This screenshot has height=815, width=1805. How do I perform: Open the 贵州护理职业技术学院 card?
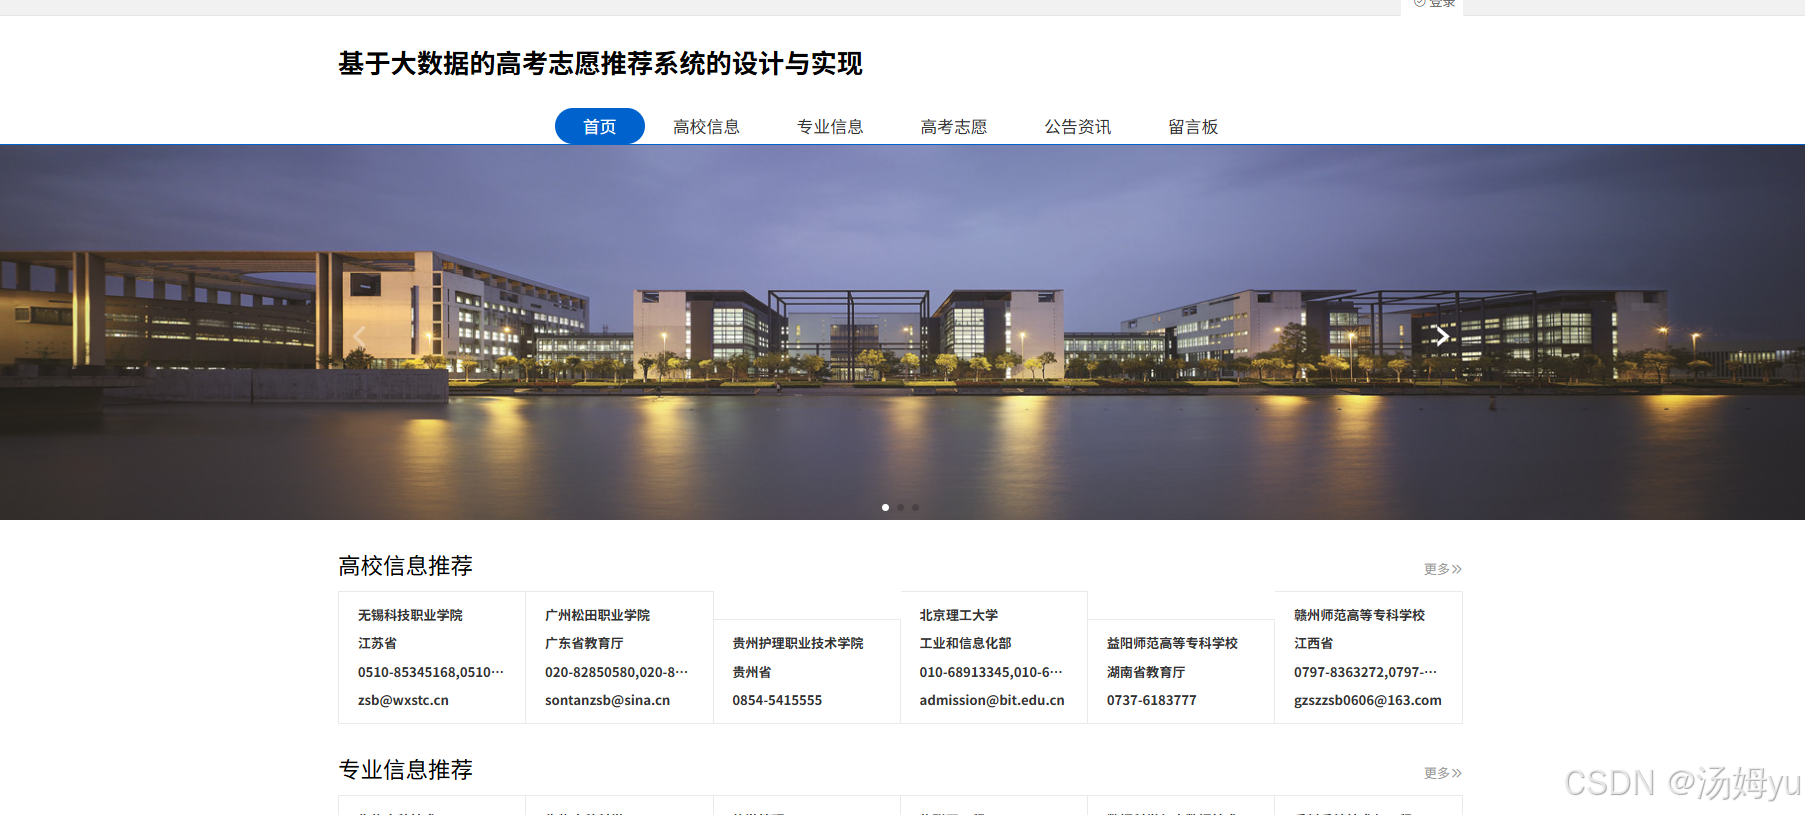807,671
